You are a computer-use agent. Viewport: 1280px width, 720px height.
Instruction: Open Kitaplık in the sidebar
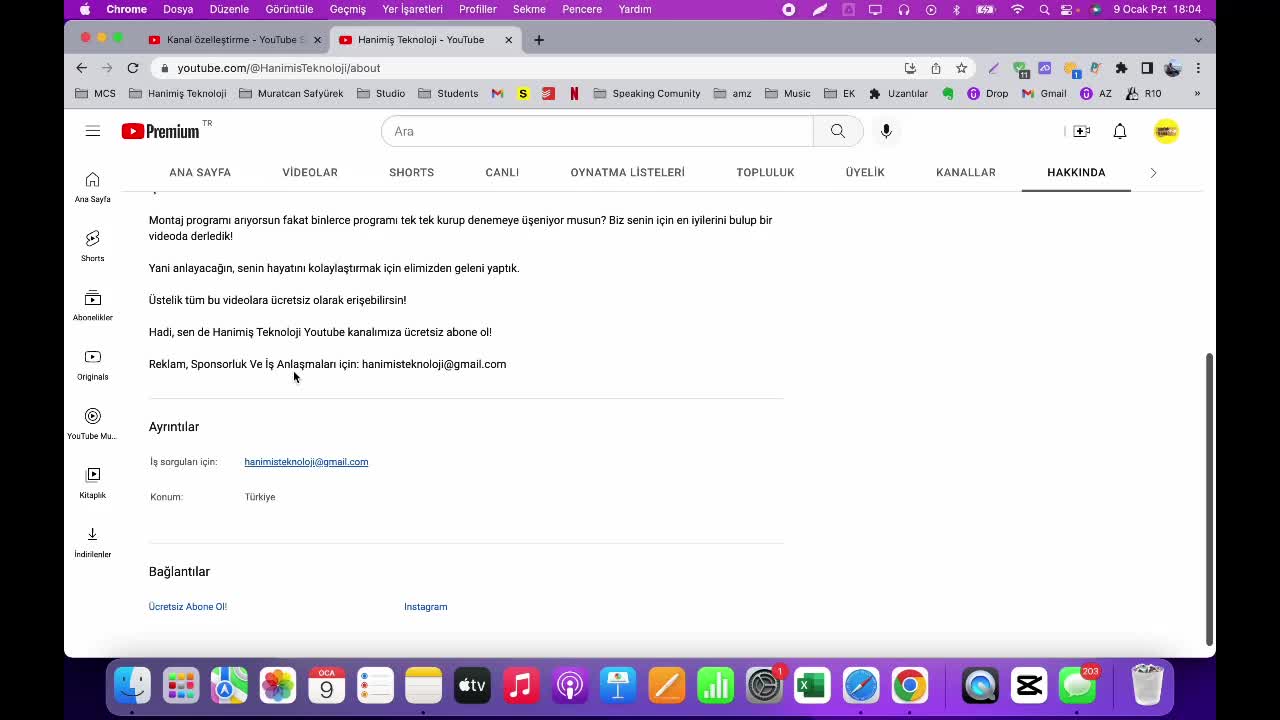pyautogui.click(x=92, y=483)
